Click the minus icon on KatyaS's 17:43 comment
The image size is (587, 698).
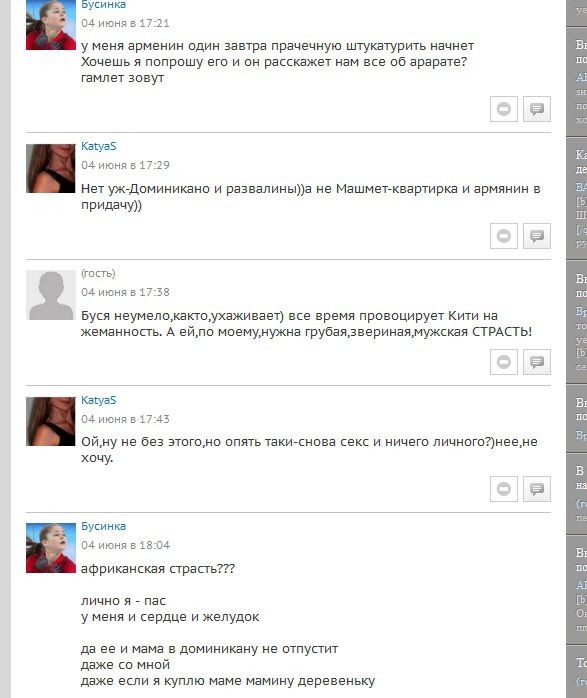pos(504,489)
